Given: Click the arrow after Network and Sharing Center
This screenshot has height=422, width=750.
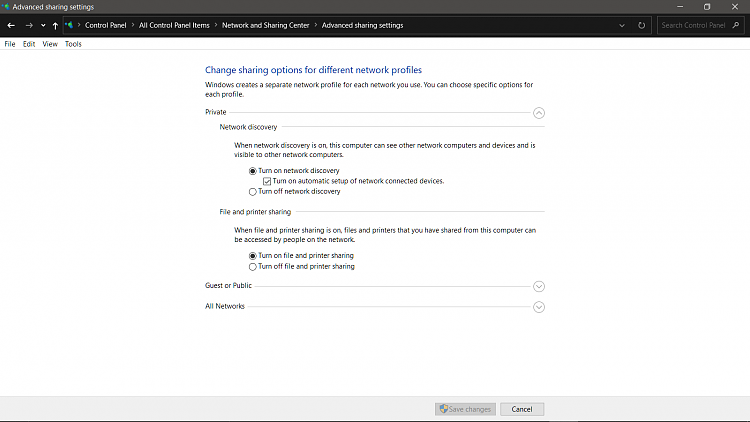Looking at the screenshot, I should [316, 25].
